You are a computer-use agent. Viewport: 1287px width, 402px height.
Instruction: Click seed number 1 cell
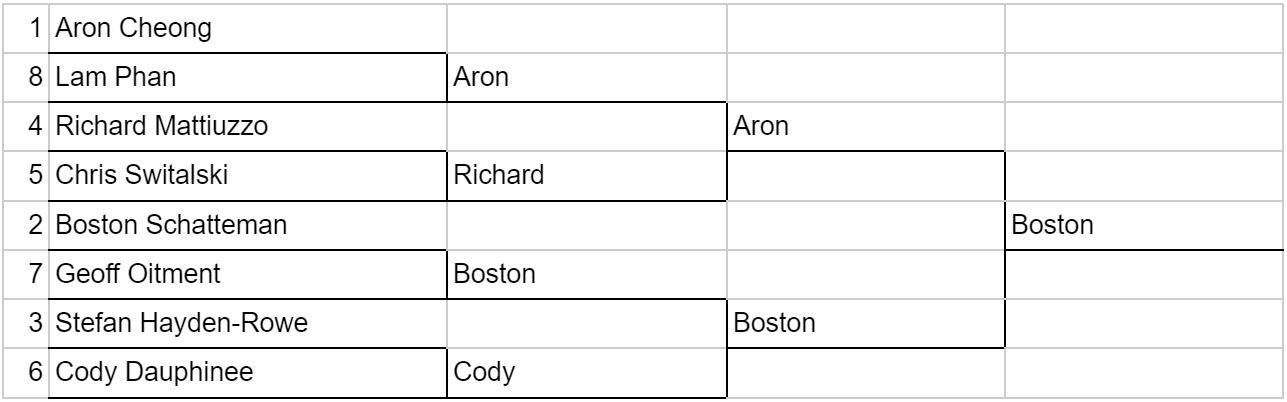35,30
